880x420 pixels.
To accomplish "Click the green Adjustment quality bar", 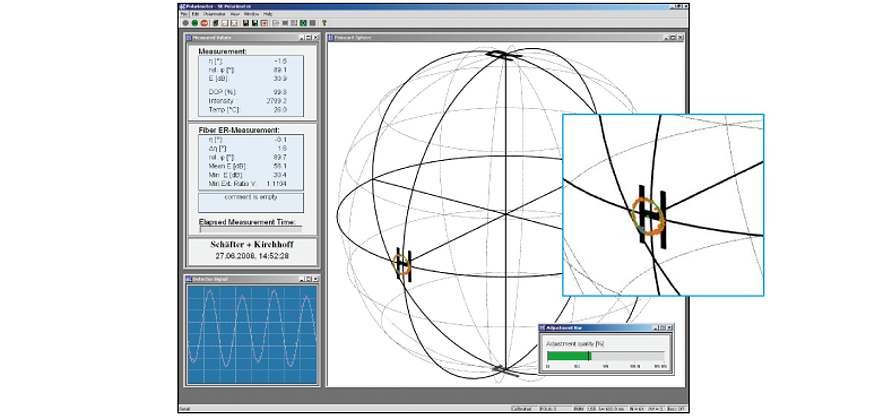I will [x=568, y=356].
